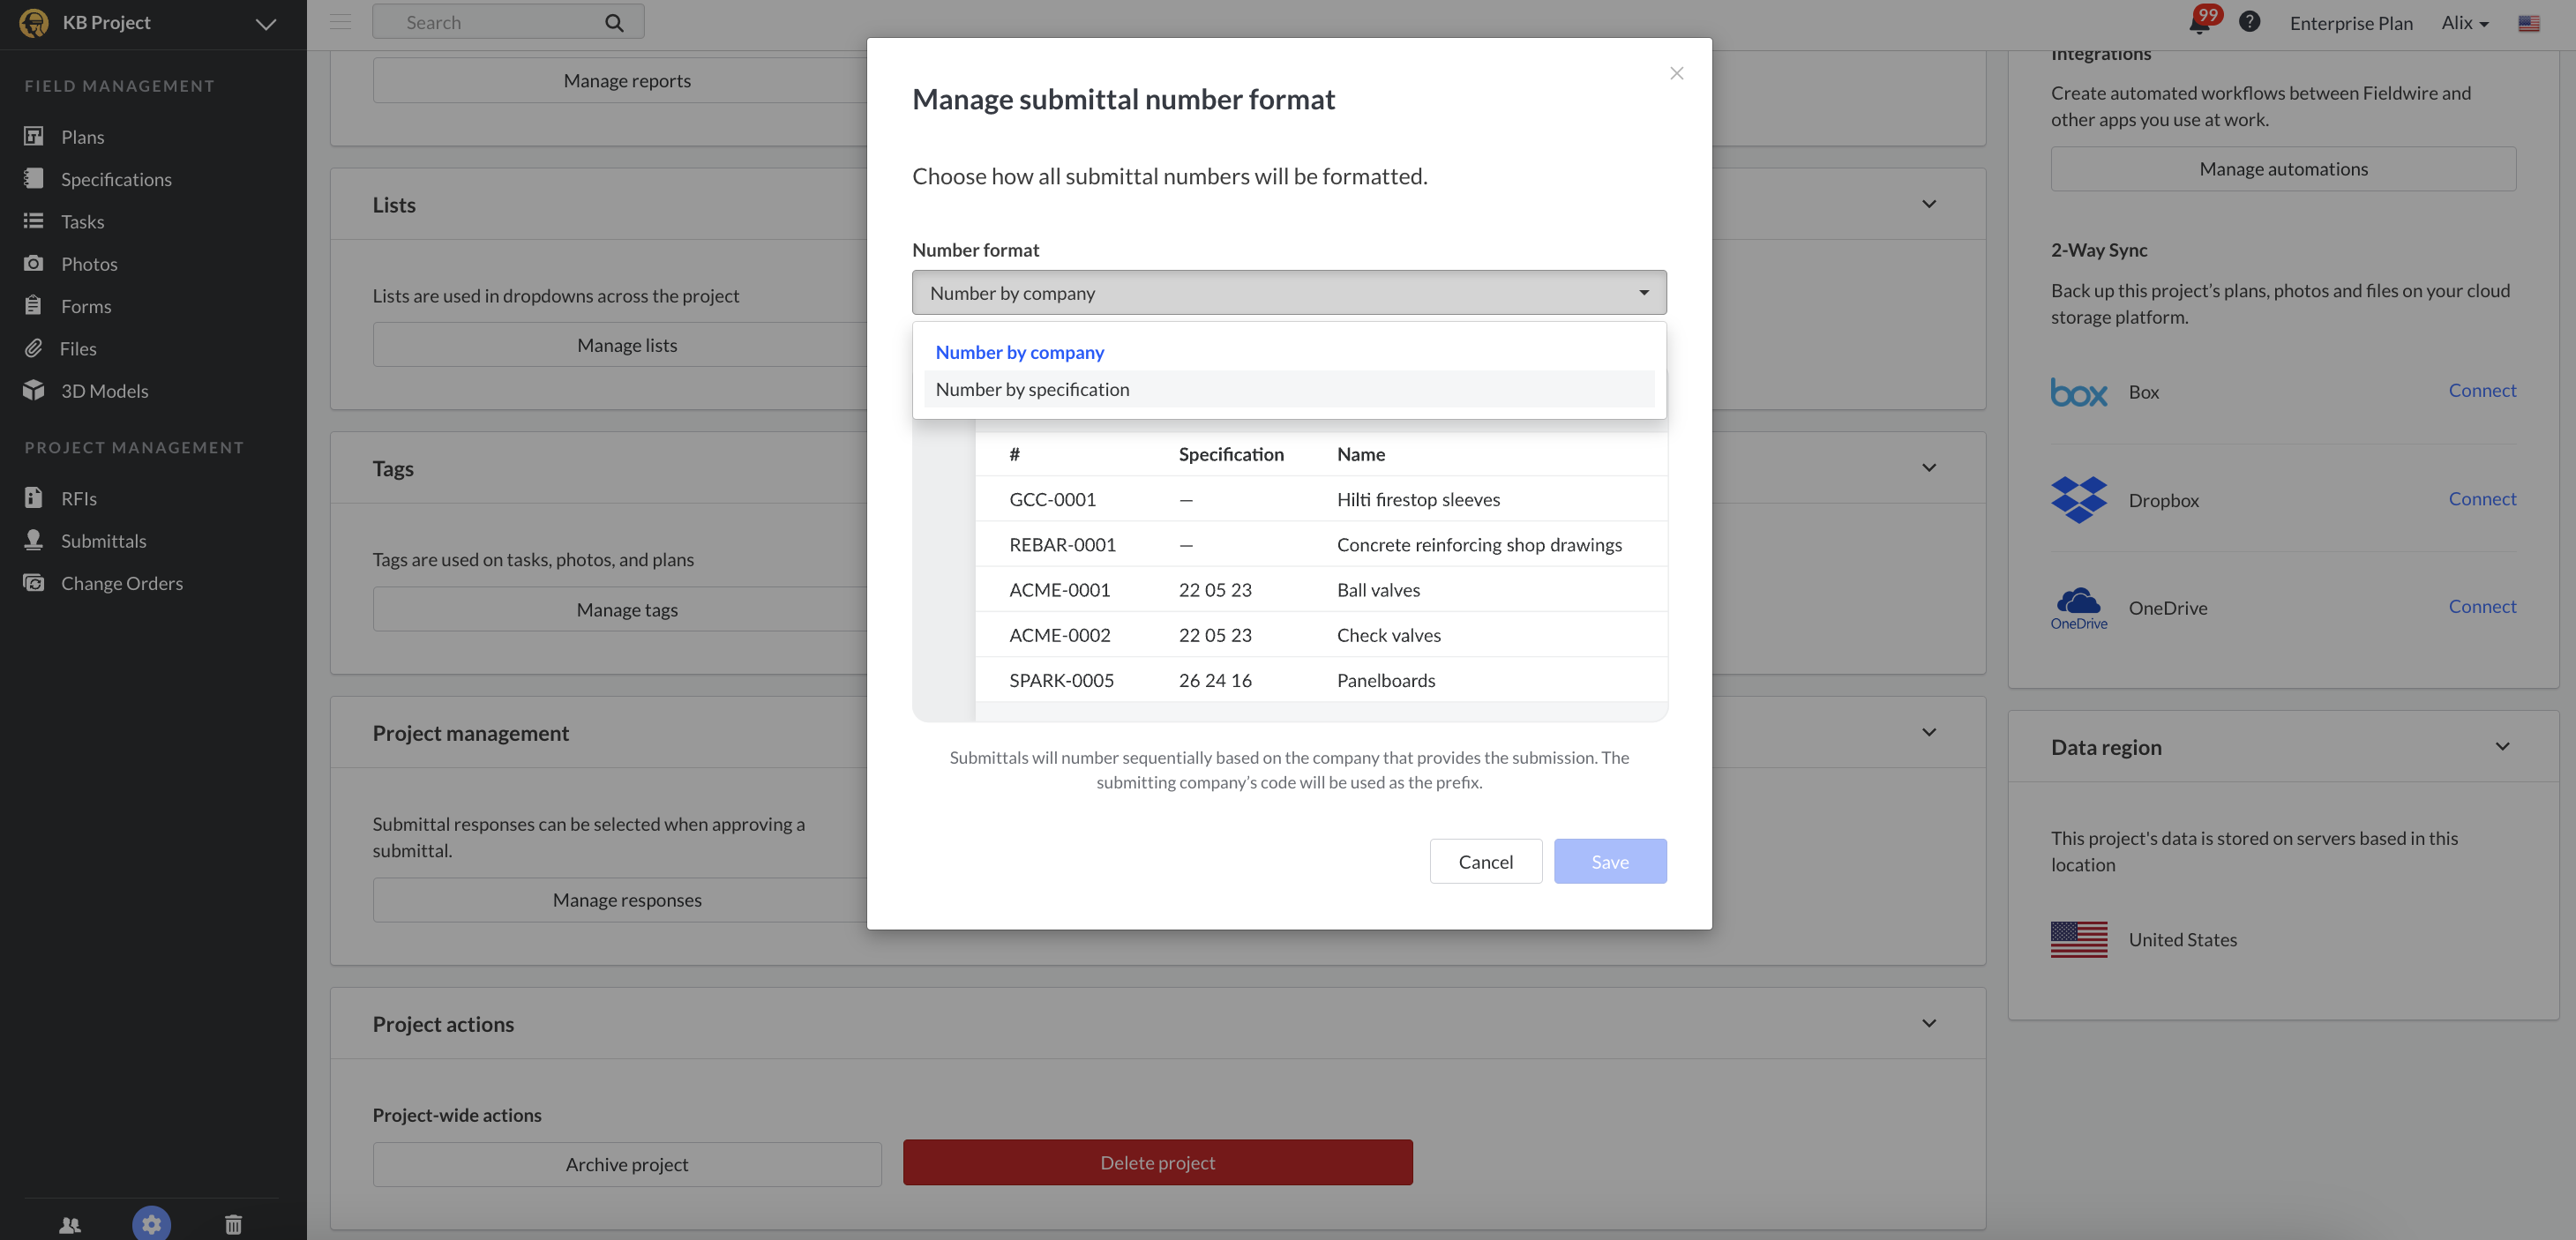The image size is (2576, 1240).
Task: Open the notifications bell icon
Action: [2199, 23]
